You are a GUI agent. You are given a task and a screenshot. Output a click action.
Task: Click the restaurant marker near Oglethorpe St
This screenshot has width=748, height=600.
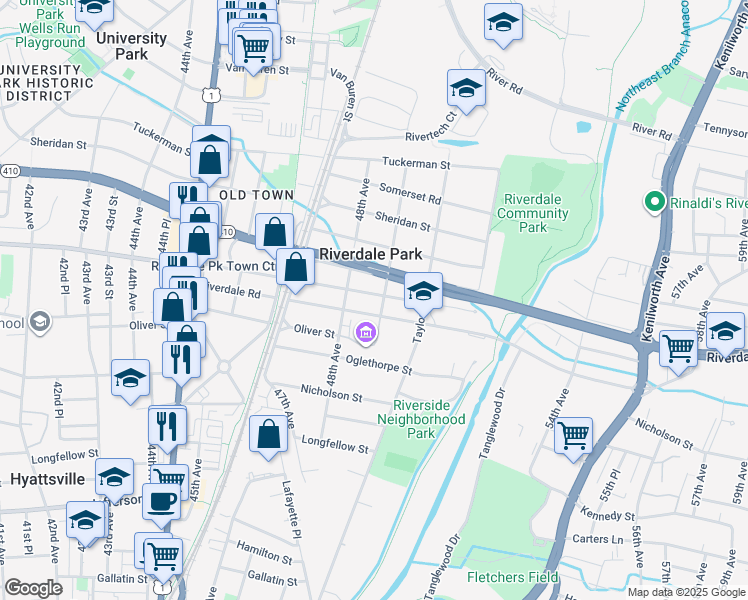(x=181, y=362)
